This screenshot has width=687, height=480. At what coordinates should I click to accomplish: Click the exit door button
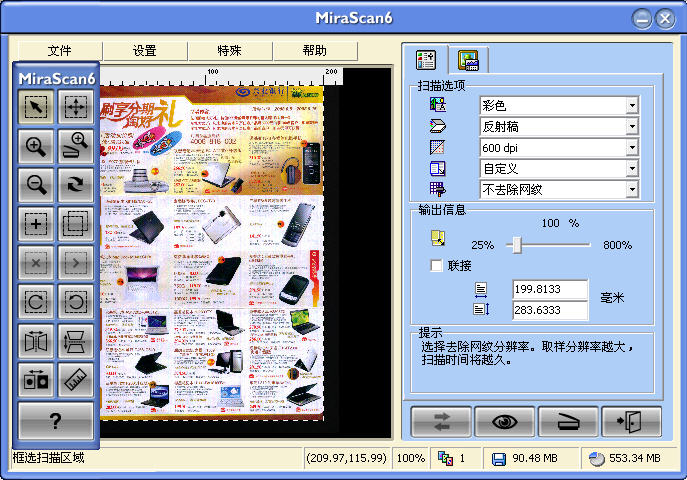coord(631,422)
